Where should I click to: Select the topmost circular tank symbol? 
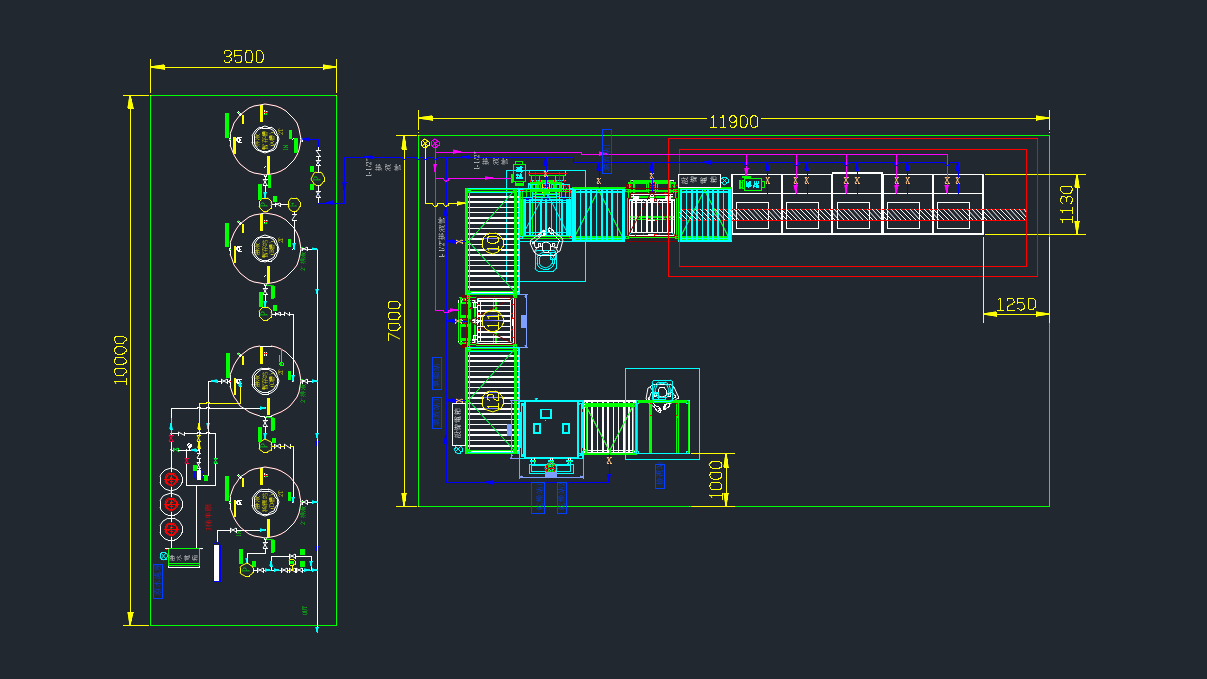(x=265, y=140)
